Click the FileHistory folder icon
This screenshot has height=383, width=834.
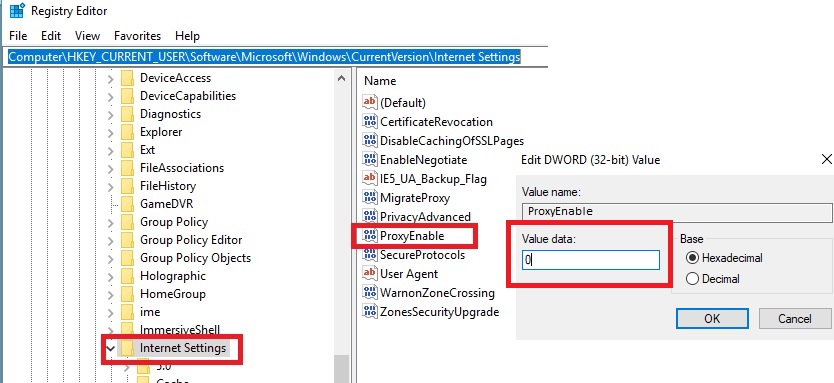coord(127,186)
